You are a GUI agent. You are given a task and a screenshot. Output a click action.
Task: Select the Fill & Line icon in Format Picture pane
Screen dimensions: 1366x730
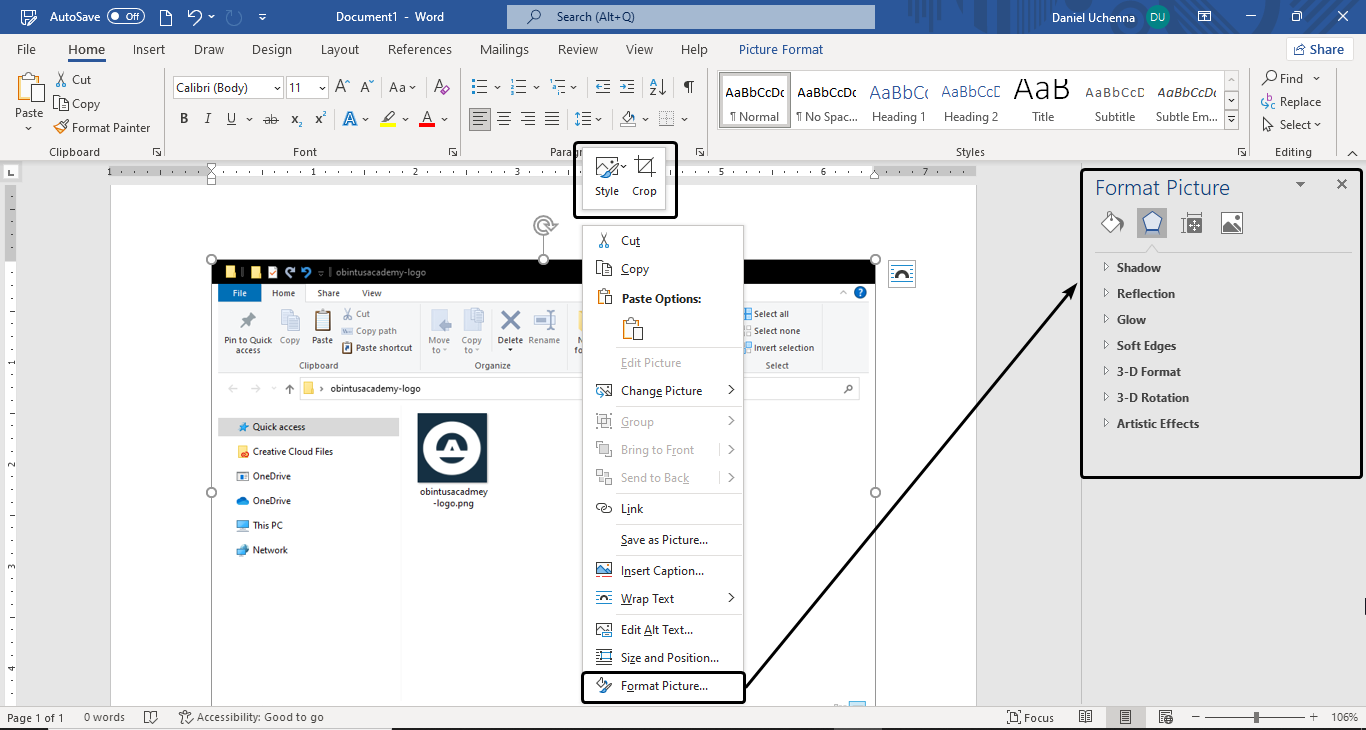[x=1111, y=223]
